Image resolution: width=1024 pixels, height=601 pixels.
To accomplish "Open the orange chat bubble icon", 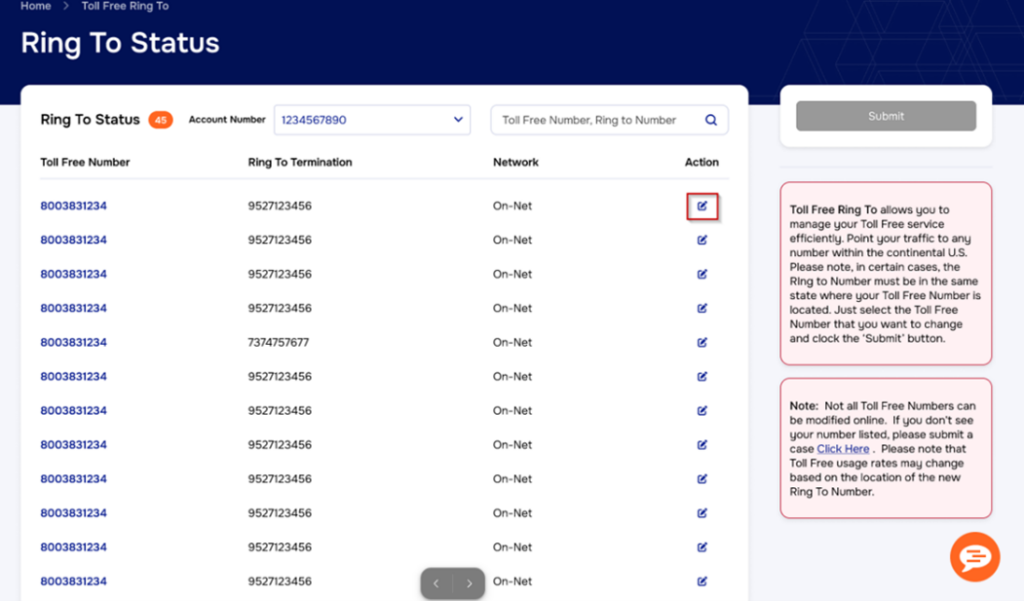I will tap(974, 557).
